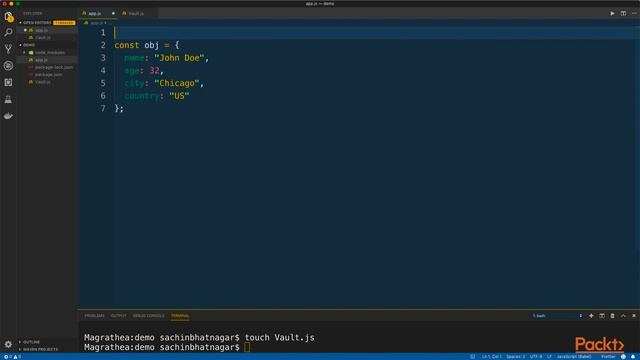Open the Search view in activity bar
This screenshot has width=640, height=360.
(x=8, y=32)
